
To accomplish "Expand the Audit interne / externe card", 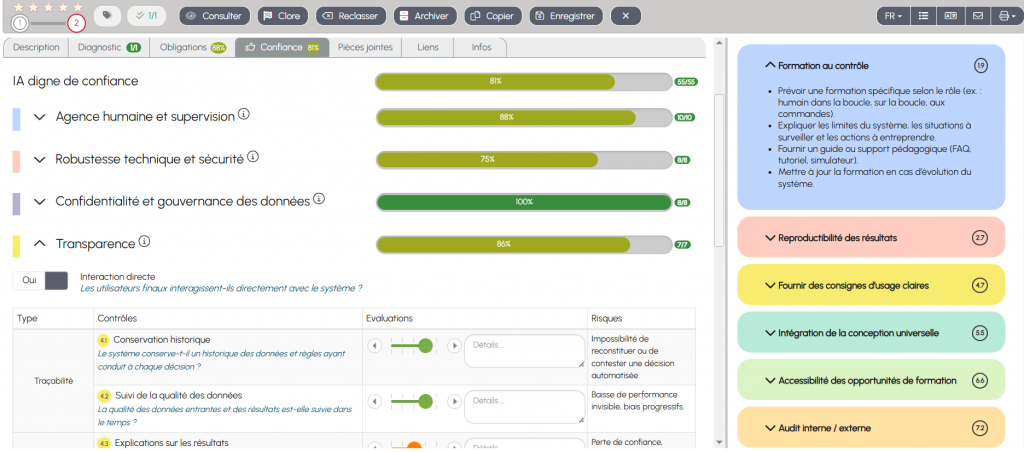I will coord(770,428).
